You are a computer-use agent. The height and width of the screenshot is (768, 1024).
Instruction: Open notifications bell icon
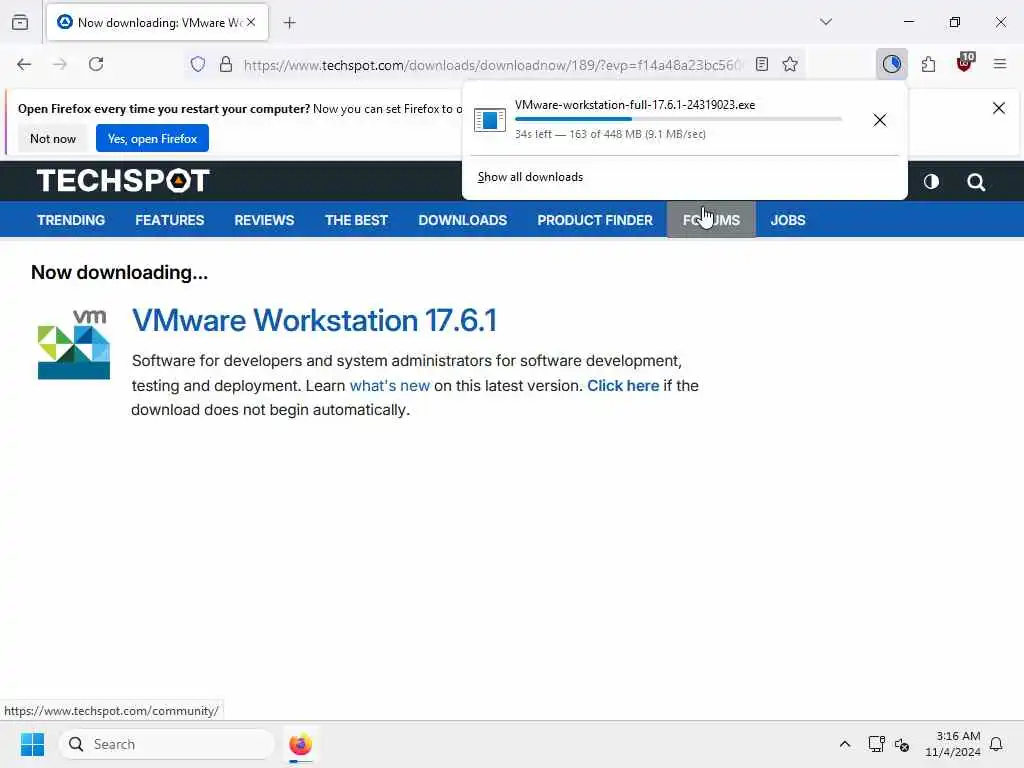tap(996, 744)
